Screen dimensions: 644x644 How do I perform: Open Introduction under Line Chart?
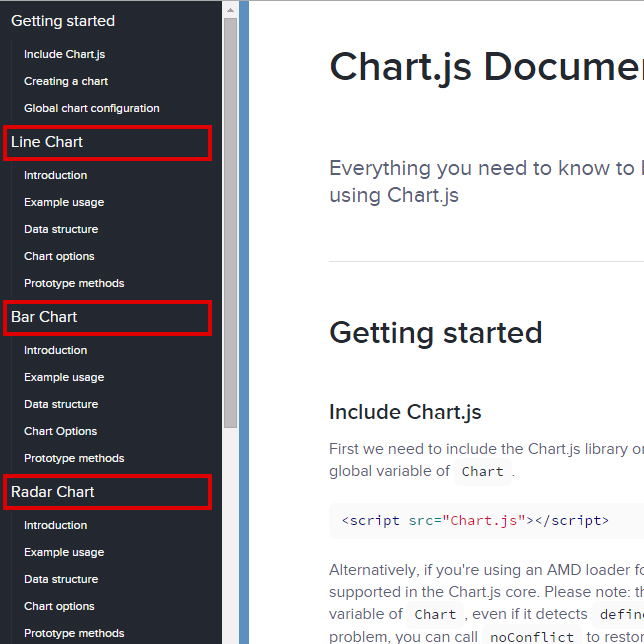point(55,175)
